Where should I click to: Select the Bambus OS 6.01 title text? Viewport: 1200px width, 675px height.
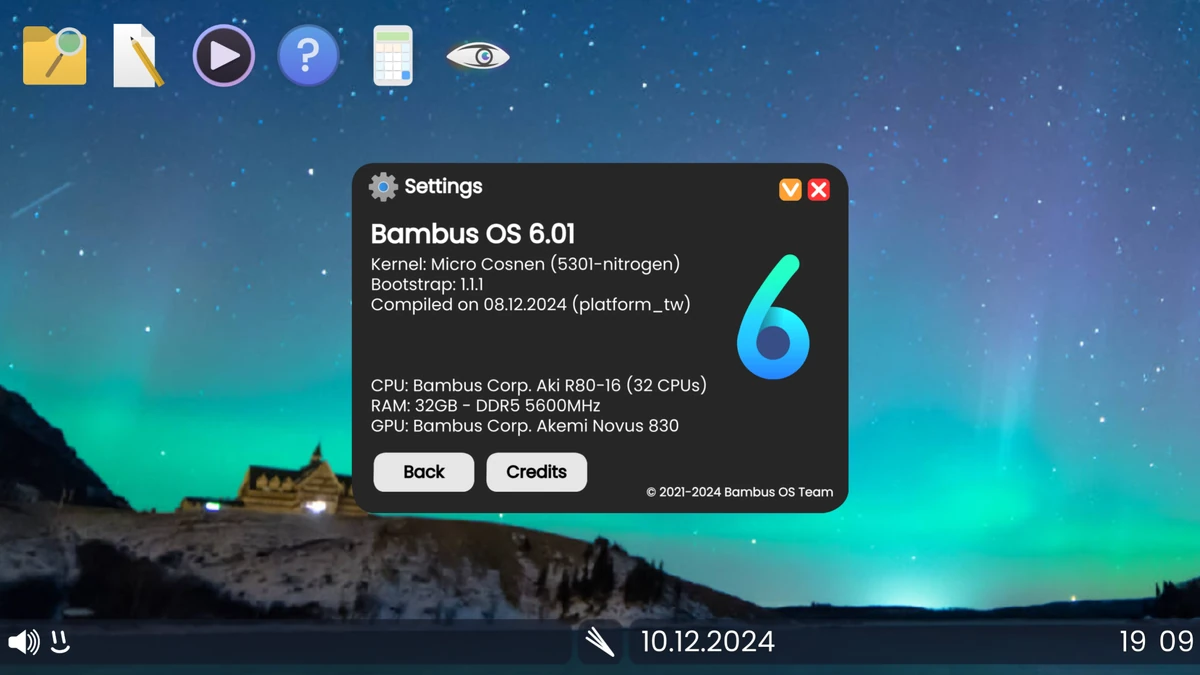pyautogui.click(x=473, y=234)
